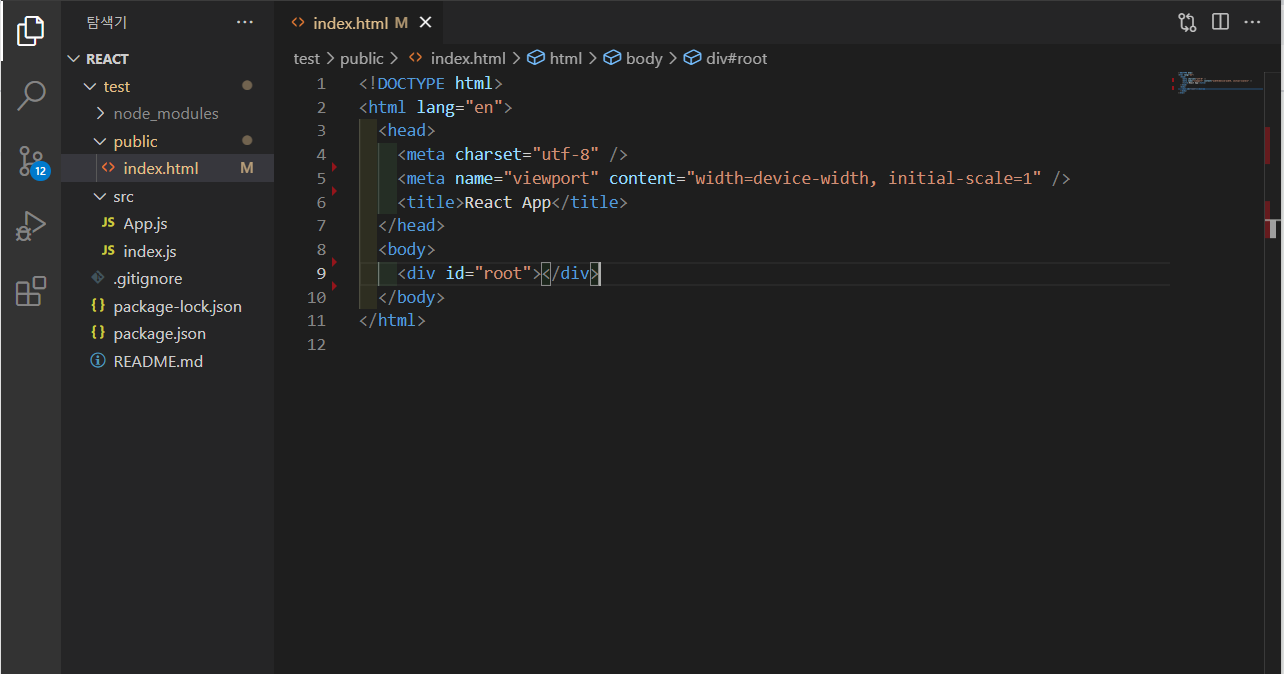Click the info icon beside README.md

pyautogui.click(x=98, y=361)
